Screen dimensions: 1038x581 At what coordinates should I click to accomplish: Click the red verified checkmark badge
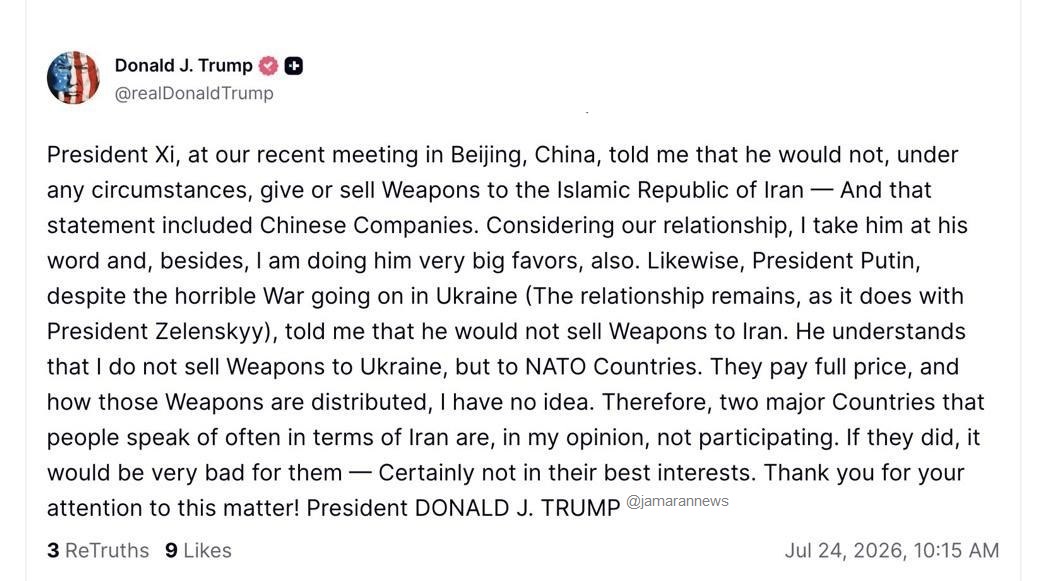click(x=268, y=66)
